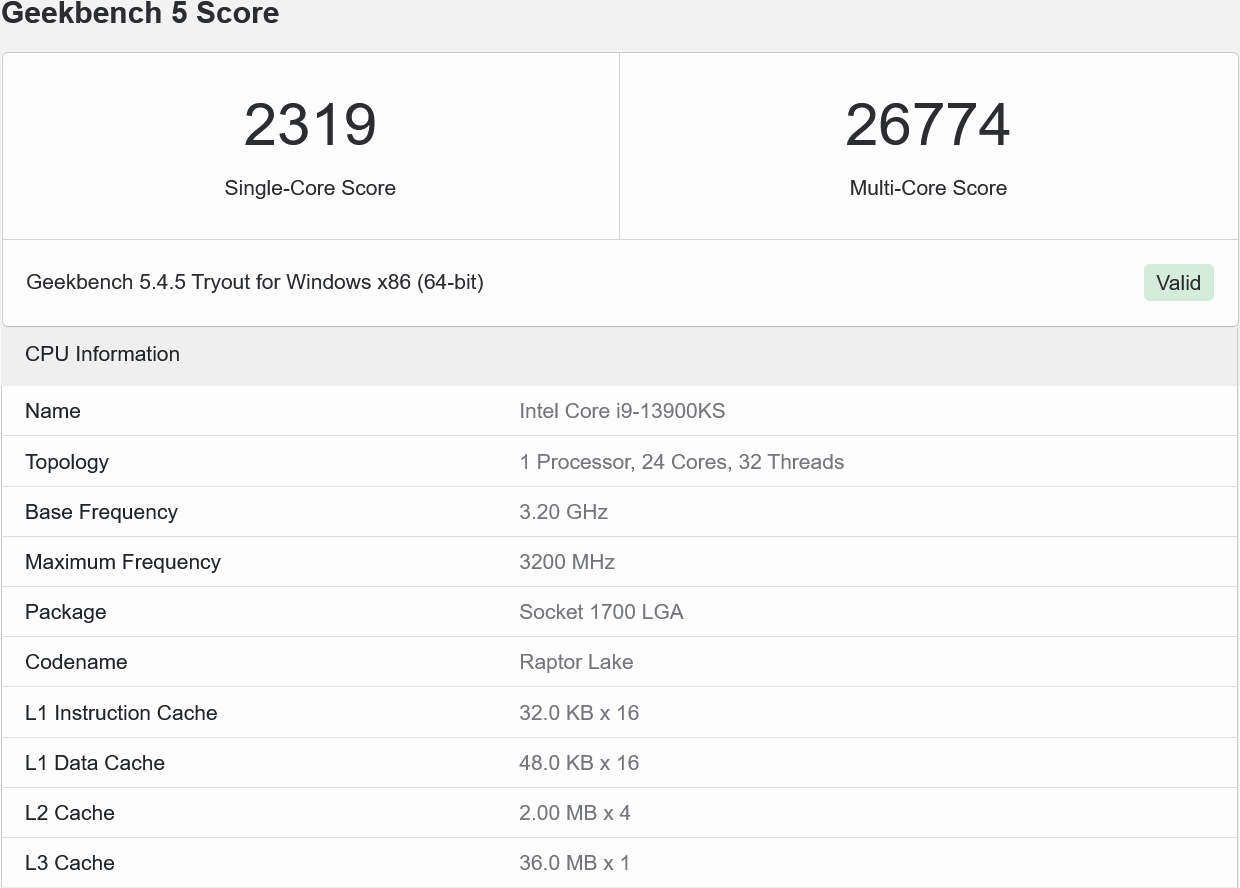Click the 36.0 MB x 1 L3 value
The width and height of the screenshot is (1240, 888).
pos(575,863)
